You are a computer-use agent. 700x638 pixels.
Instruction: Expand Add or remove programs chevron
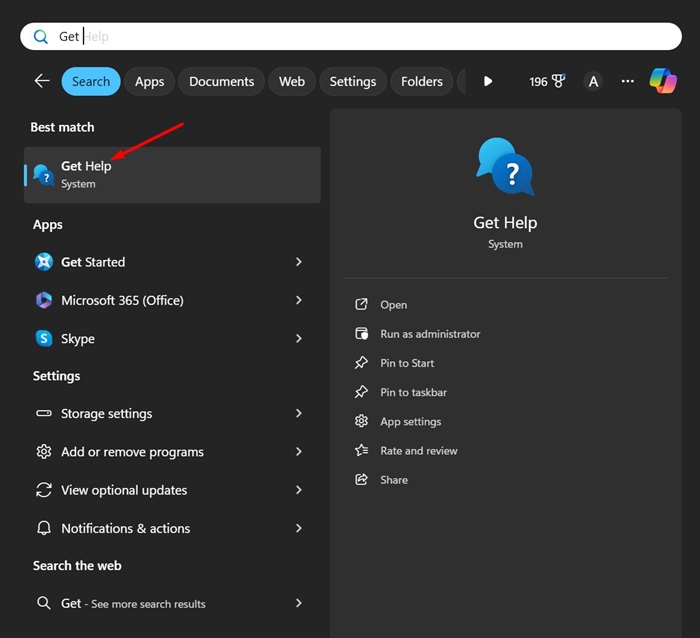click(x=299, y=452)
